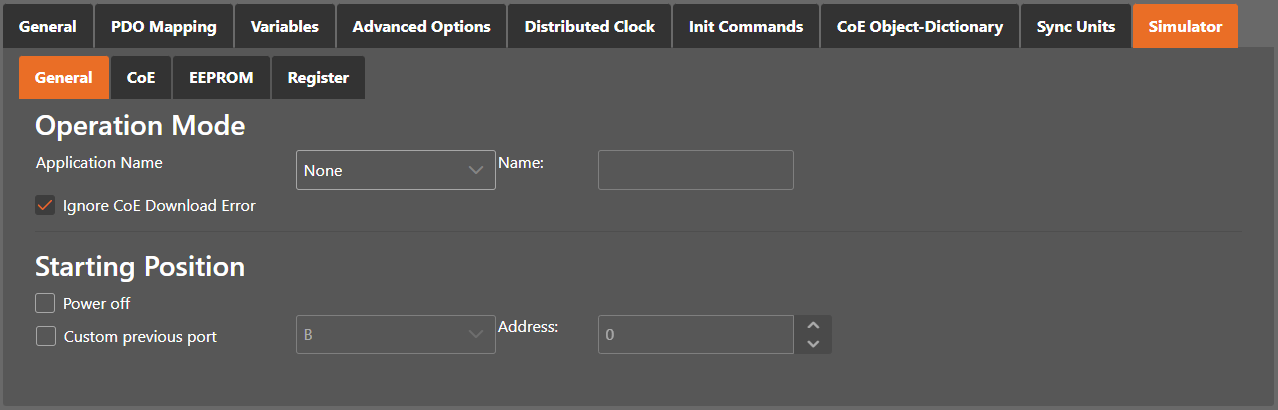
Task: Enable the Power off checkbox
Action: point(45,303)
